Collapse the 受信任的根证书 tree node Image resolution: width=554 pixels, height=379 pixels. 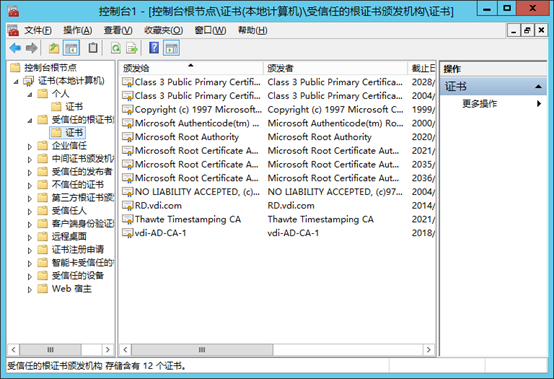click(30, 121)
